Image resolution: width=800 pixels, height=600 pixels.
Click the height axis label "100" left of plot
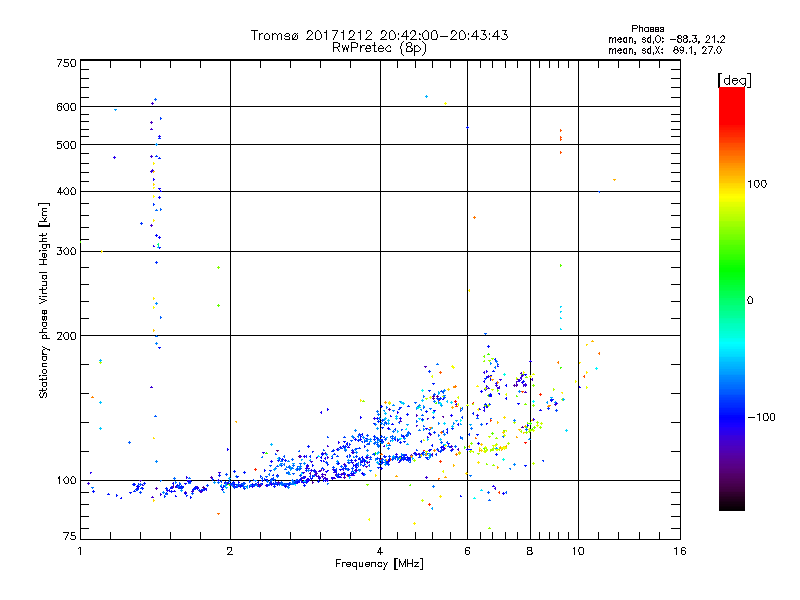(66, 481)
